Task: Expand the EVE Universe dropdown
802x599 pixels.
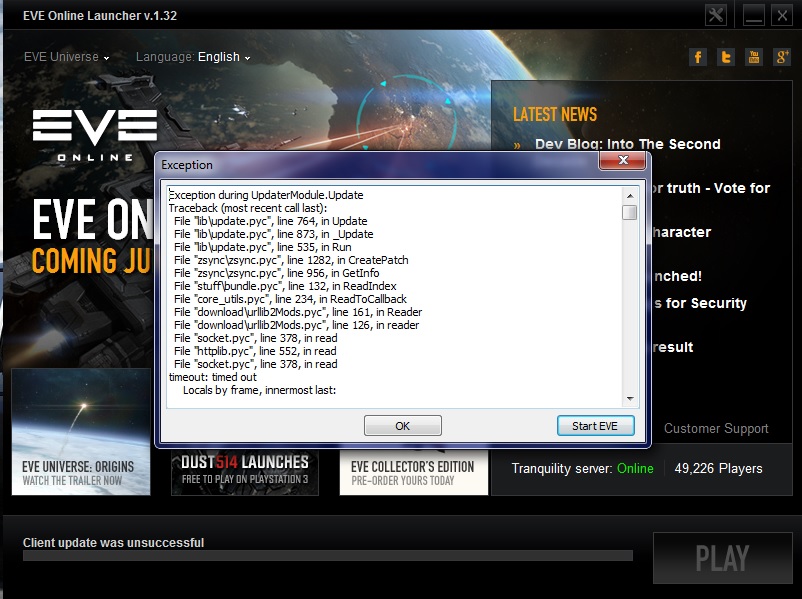Action: coord(66,57)
